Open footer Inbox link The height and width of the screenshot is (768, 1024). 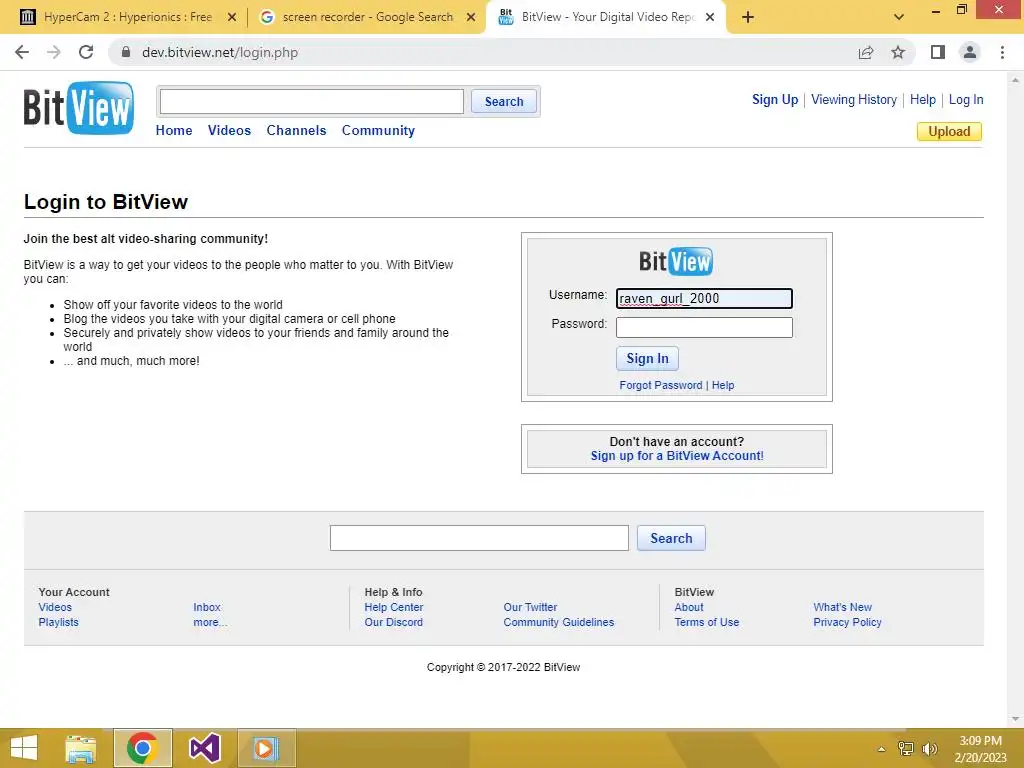pyautogui.click(x=207, y=607)
